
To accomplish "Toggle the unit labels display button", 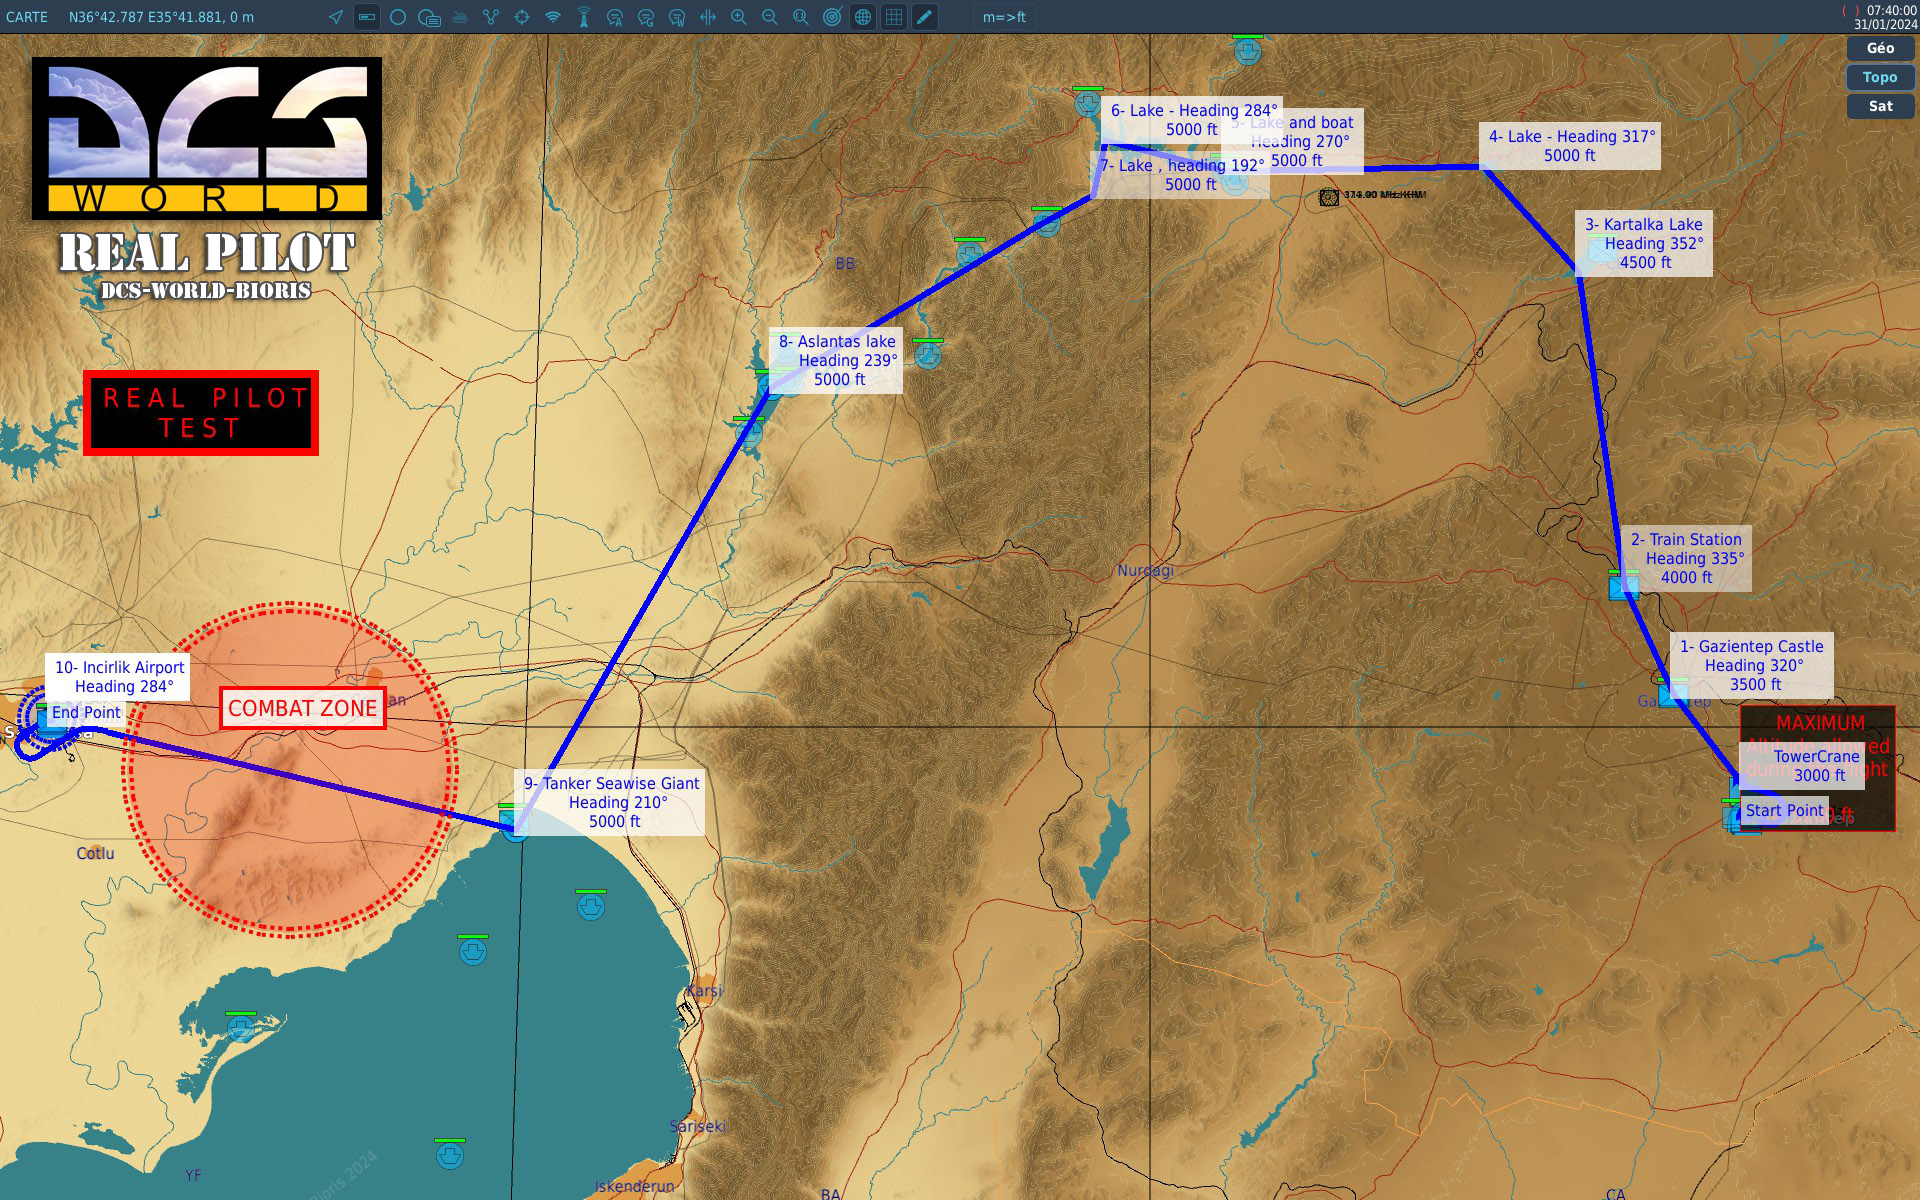I will click(x=367, y=17).
